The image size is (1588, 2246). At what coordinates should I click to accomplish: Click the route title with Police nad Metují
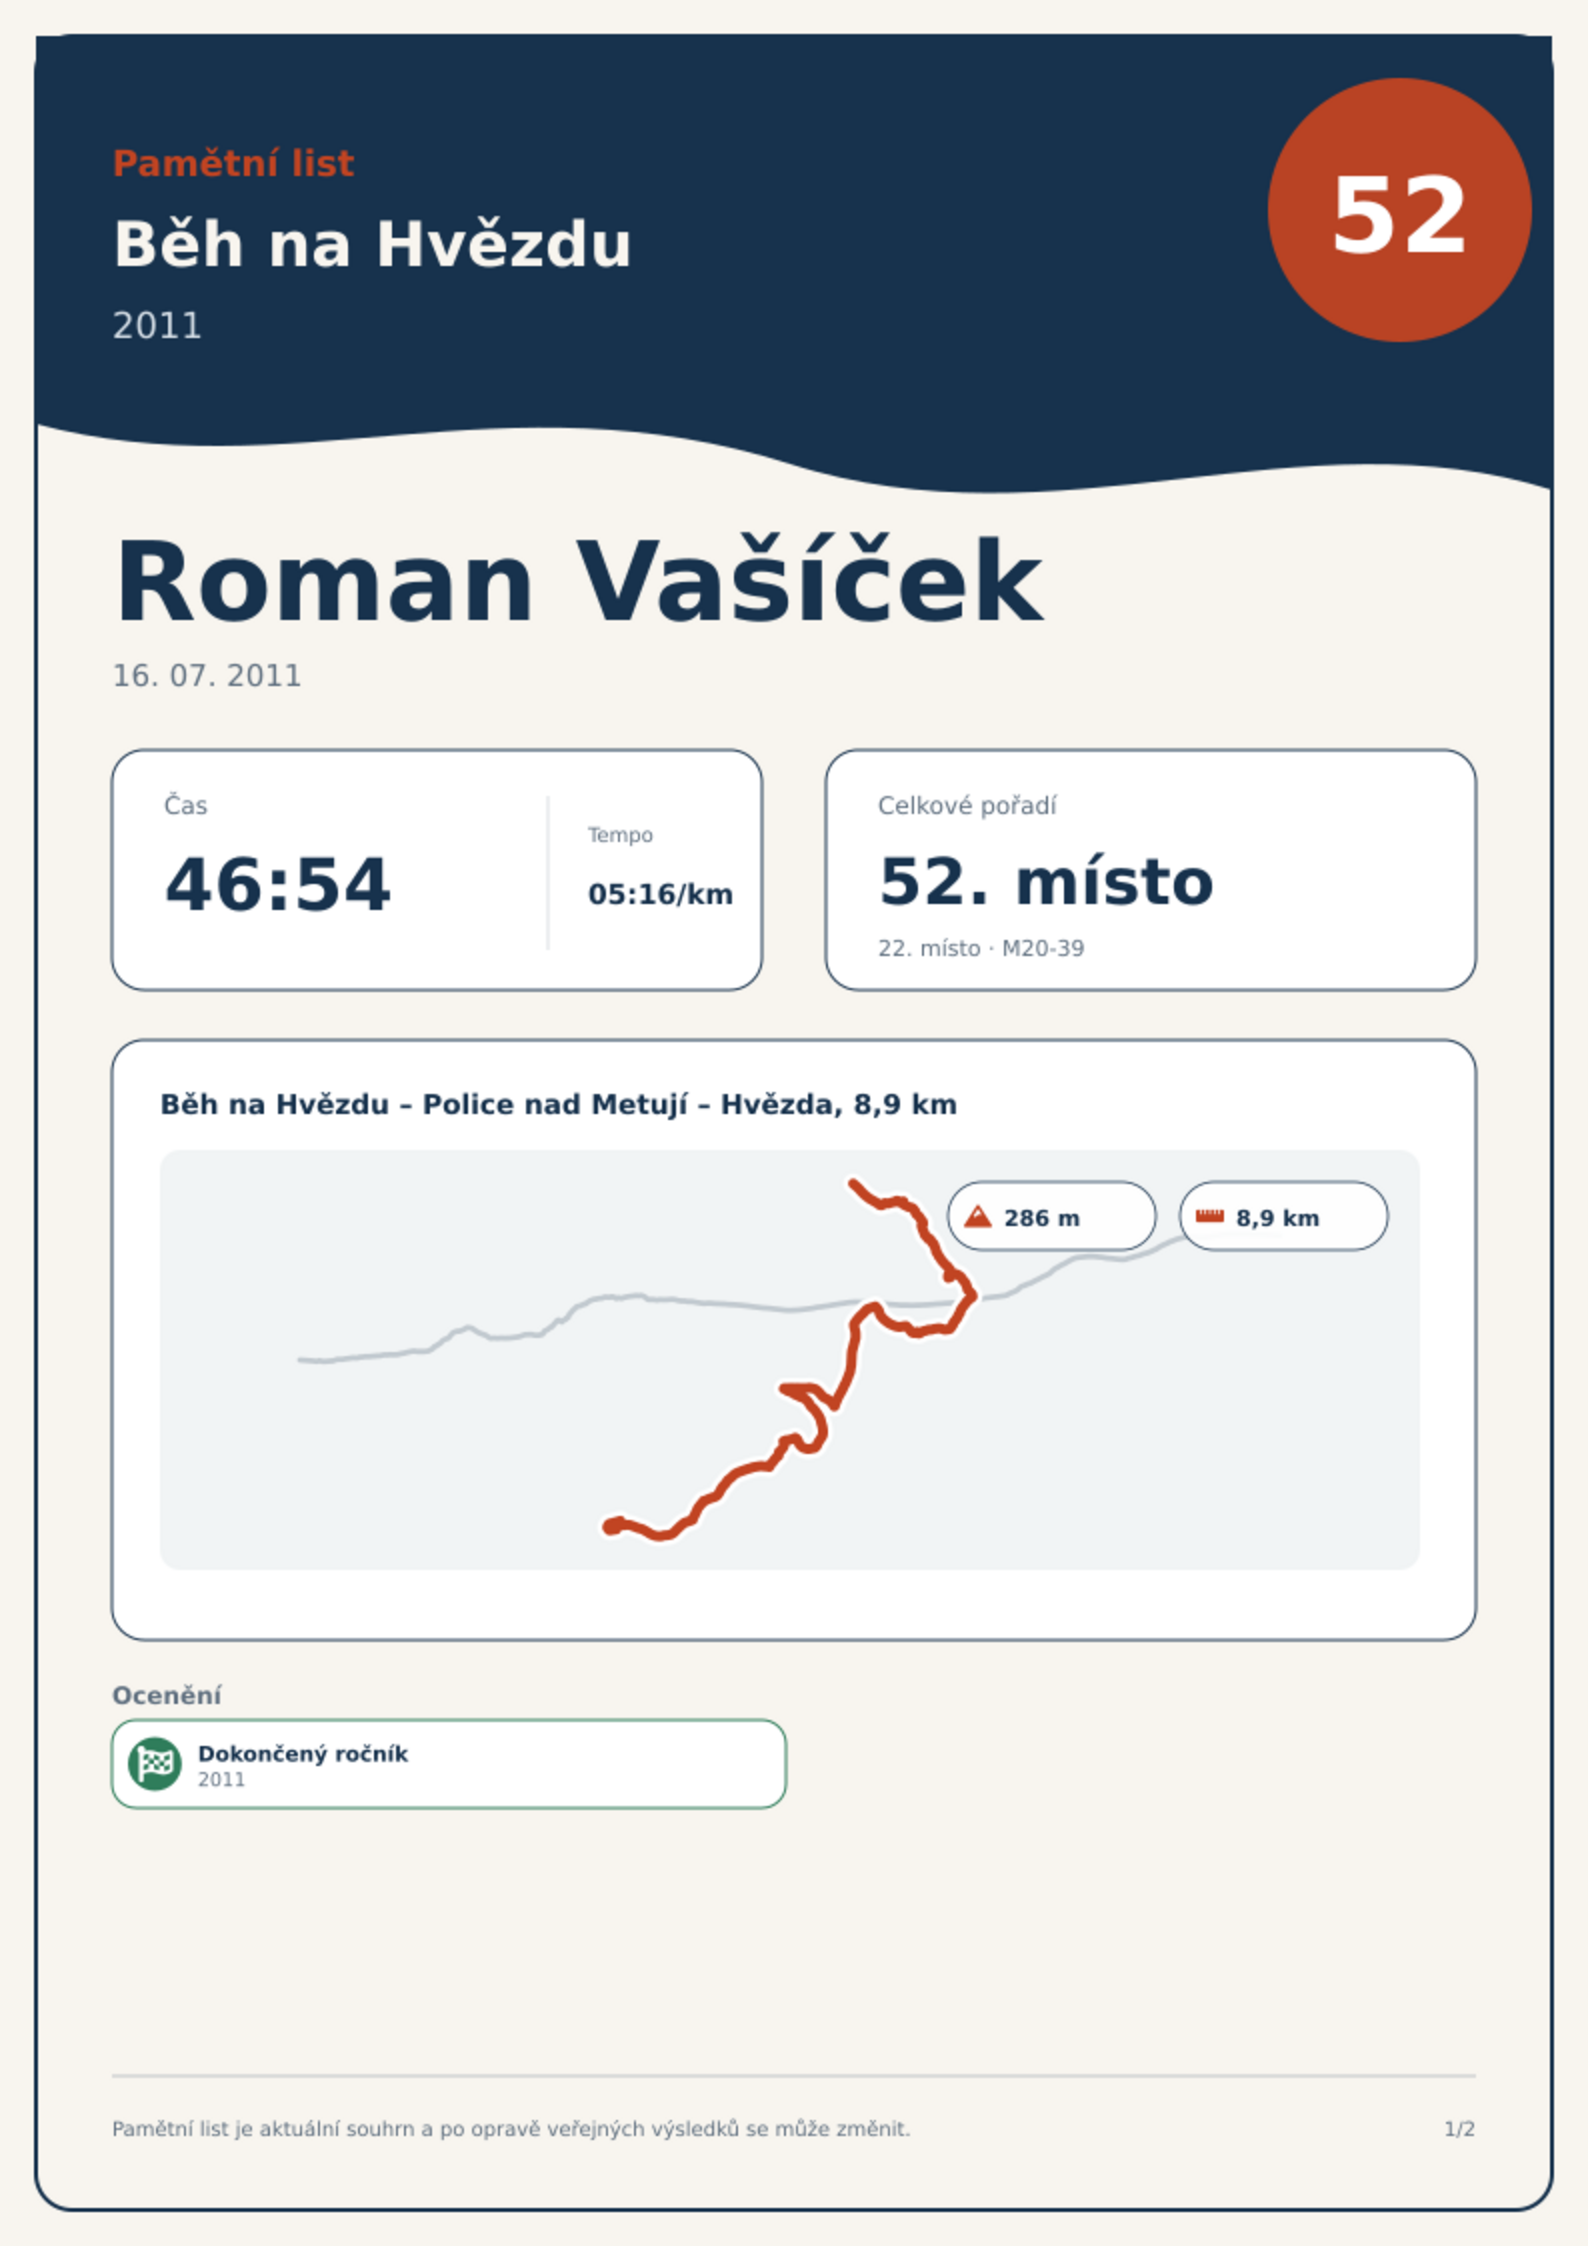tap(559, 1105)
